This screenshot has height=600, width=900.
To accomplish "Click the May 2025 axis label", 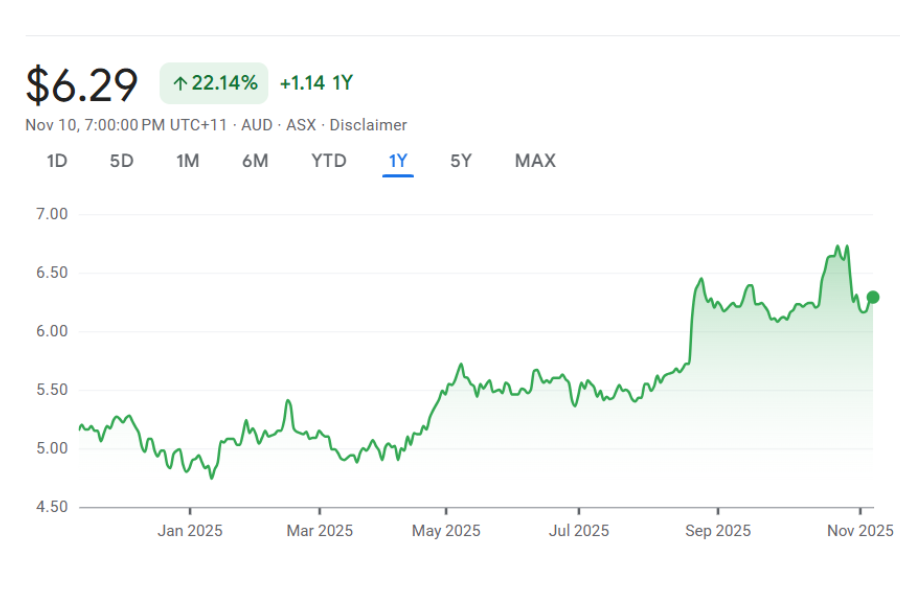I will tap(446, 531).
